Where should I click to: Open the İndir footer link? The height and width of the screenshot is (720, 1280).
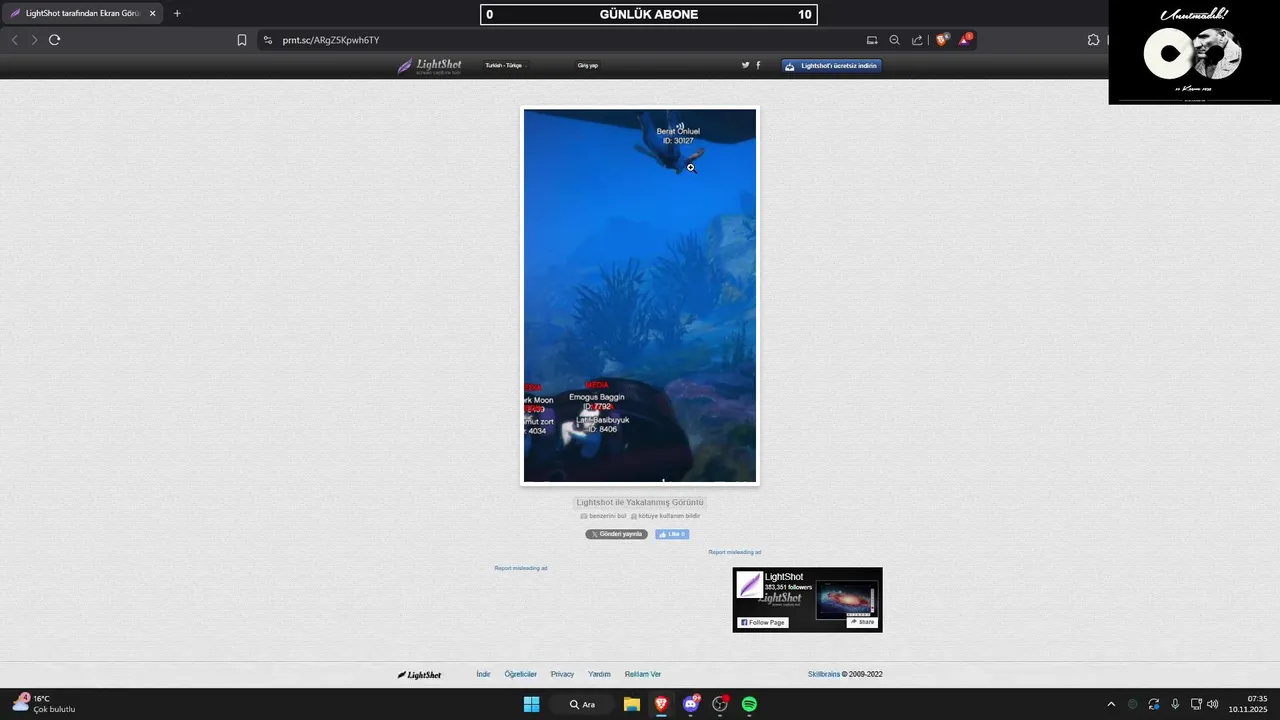[483, 674]
